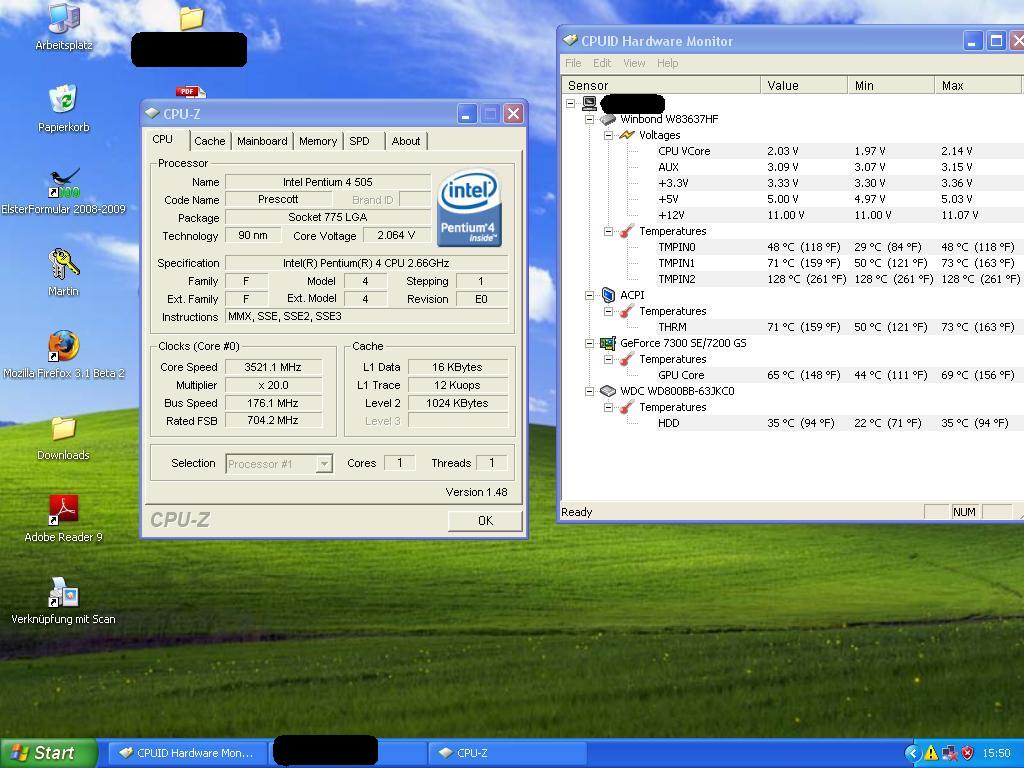Collapse the GeForce 7300 SE/7200 GS node
Screen dimensions: 1024x768
point(589,343)
